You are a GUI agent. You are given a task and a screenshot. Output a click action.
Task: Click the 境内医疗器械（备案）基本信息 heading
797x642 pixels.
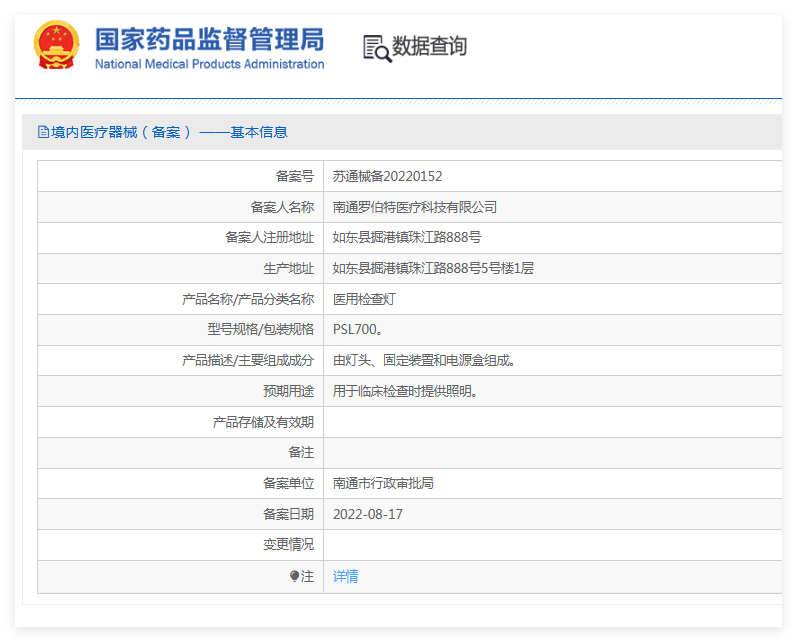[x=169, y=132]
